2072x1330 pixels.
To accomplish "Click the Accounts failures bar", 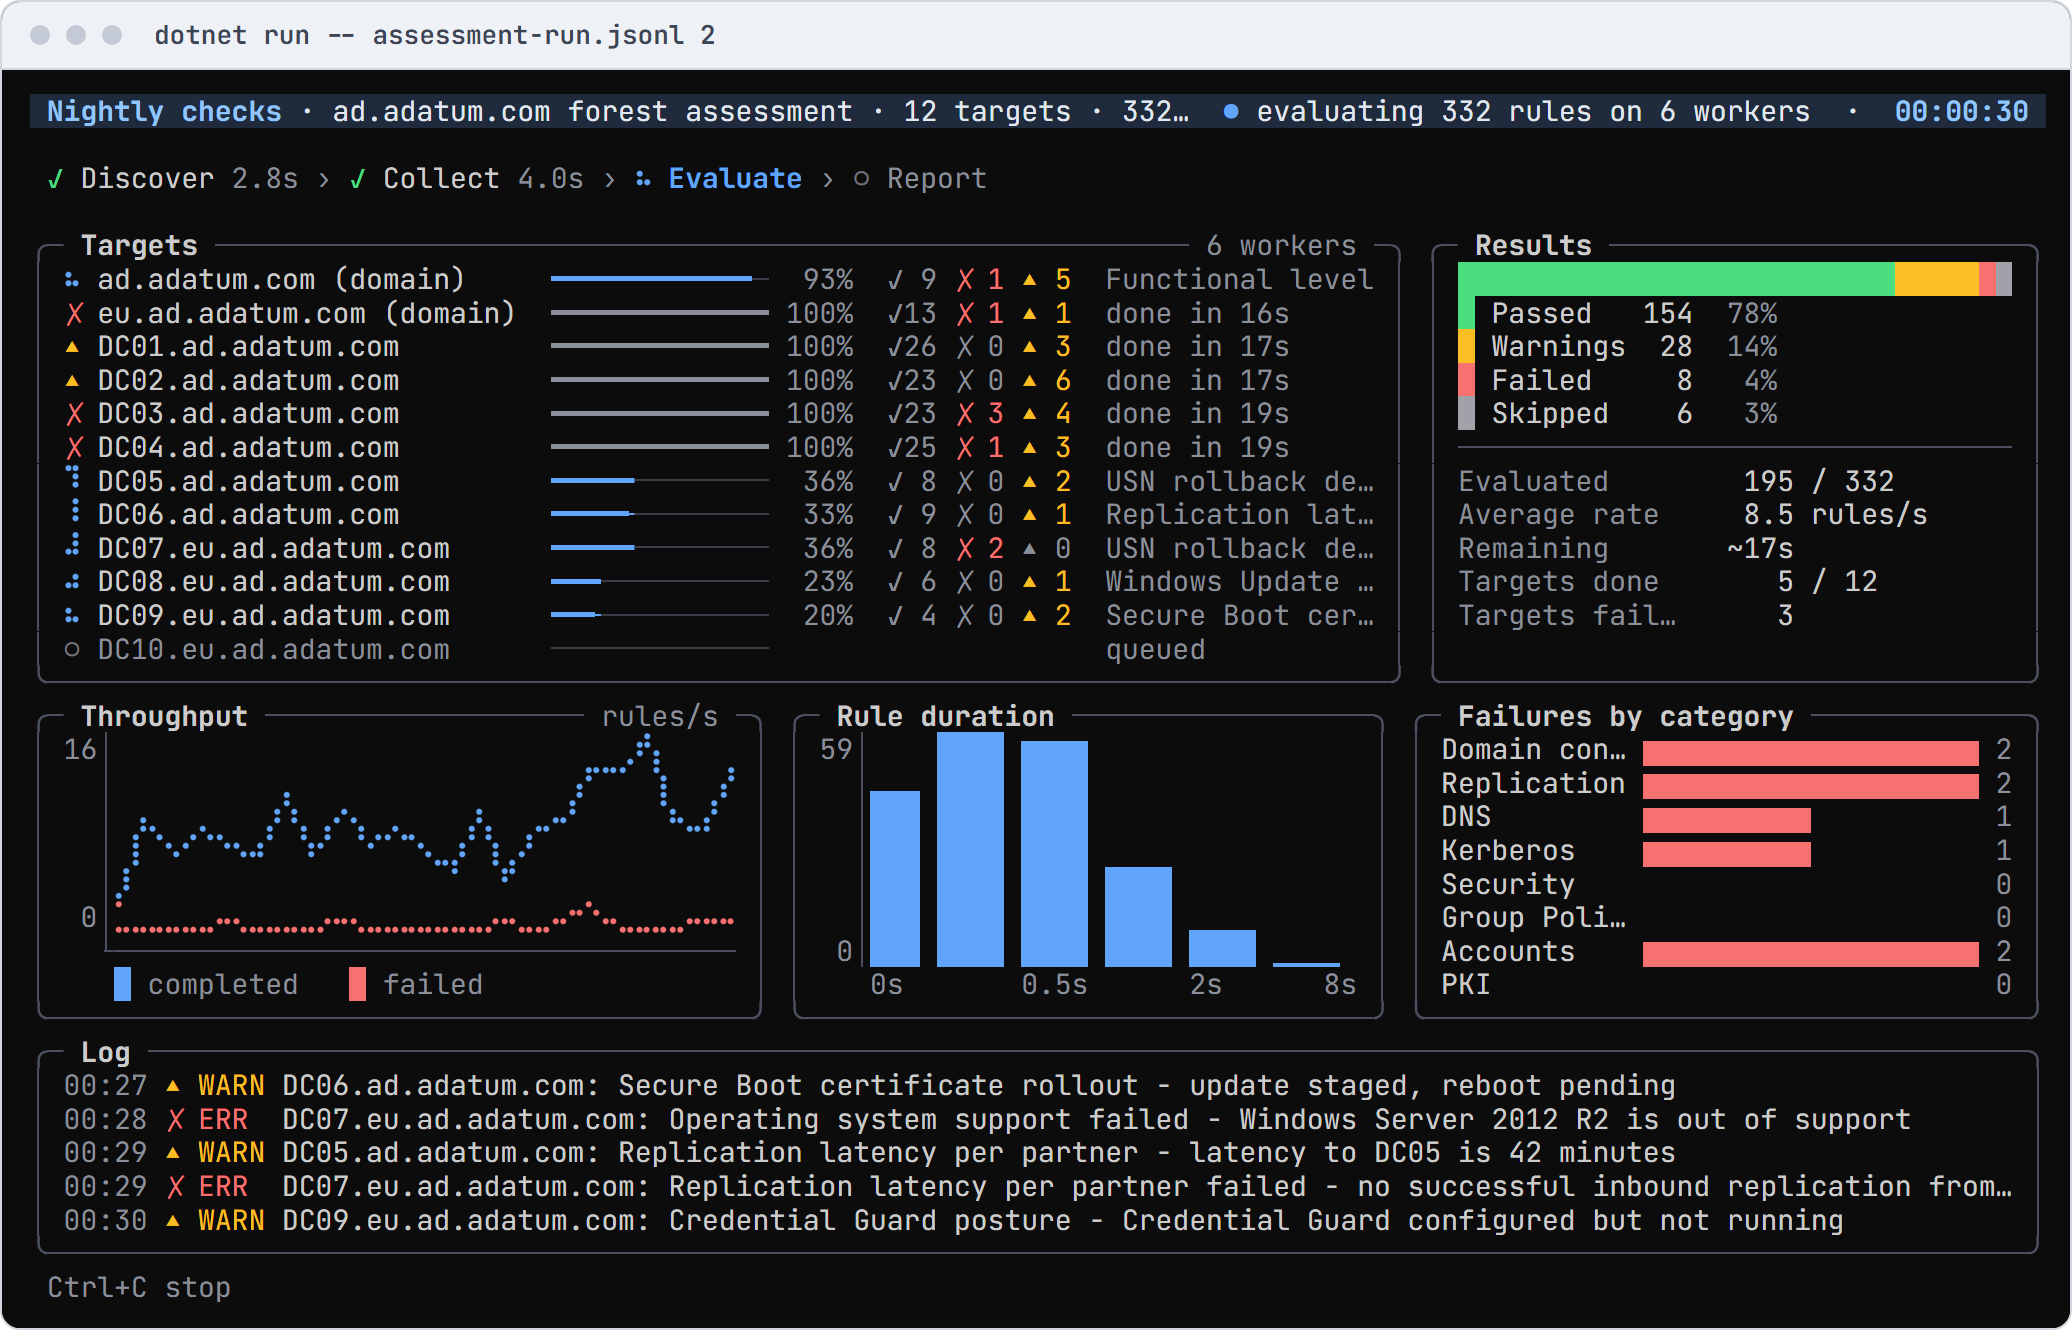I will coord(1810,954).
